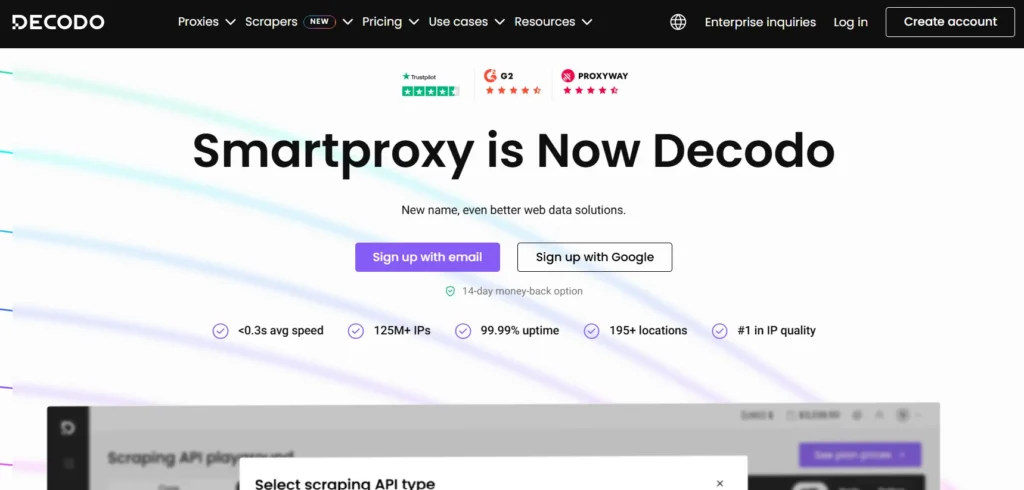The image size is (1024, 490).
Task: Open the Trustpilot rating badge
Action: (430, 84)
